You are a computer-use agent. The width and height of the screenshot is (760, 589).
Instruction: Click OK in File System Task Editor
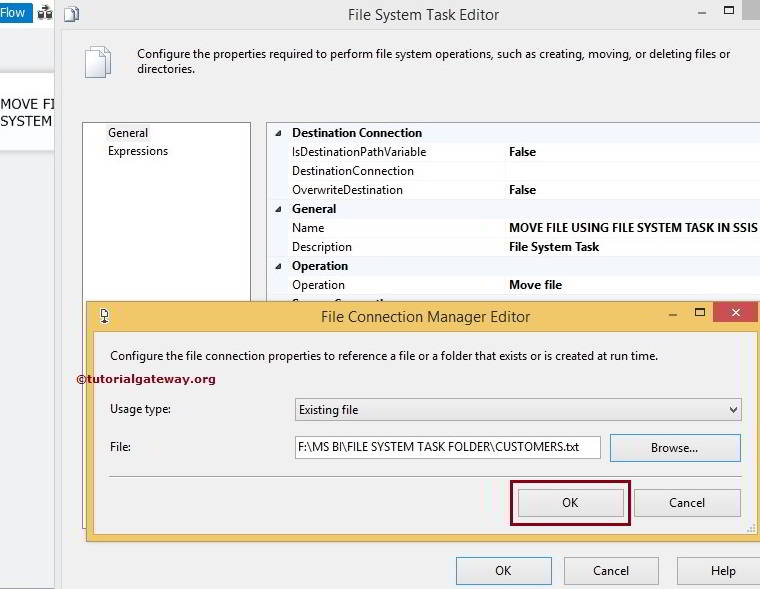(x=503, y=571)
